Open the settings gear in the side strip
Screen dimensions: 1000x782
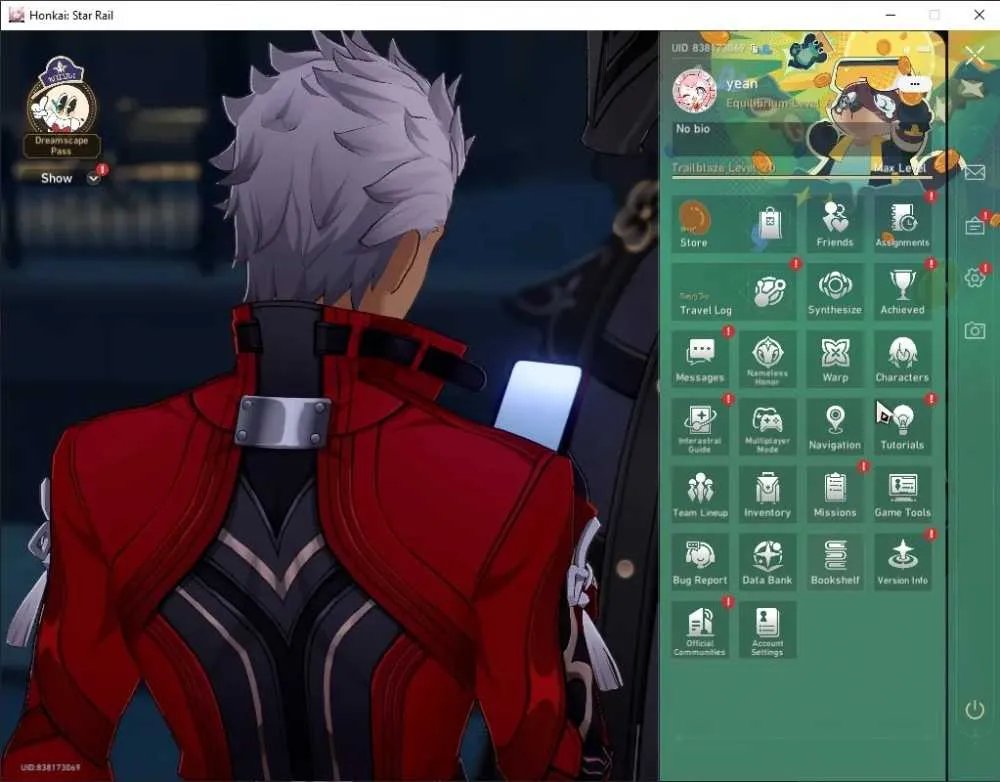pos(974,277)
